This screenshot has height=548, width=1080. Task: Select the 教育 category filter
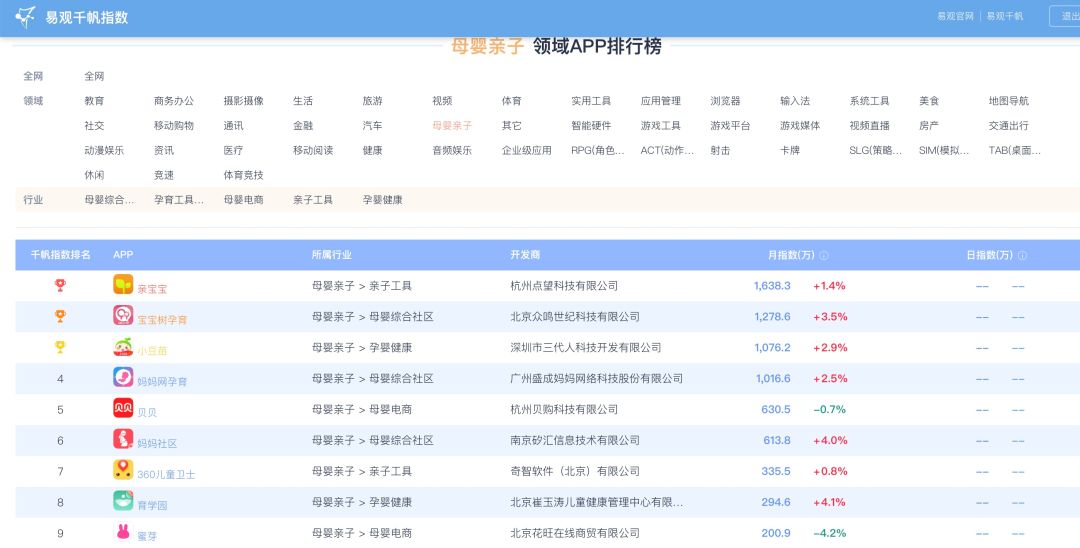tap(94, 101)
